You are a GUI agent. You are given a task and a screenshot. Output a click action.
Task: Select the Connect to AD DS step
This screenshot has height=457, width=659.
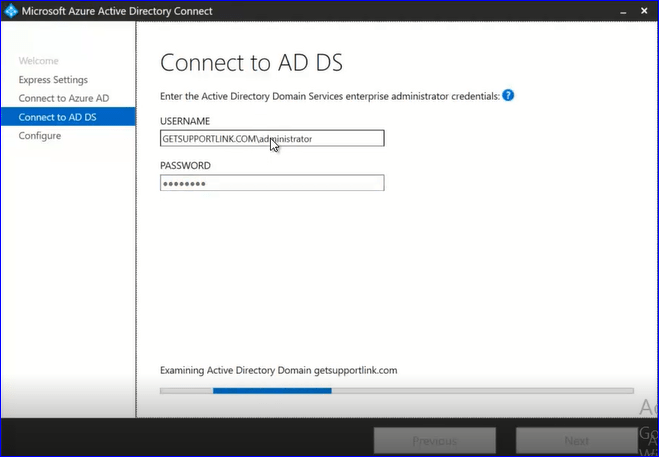tap(68, 116)
